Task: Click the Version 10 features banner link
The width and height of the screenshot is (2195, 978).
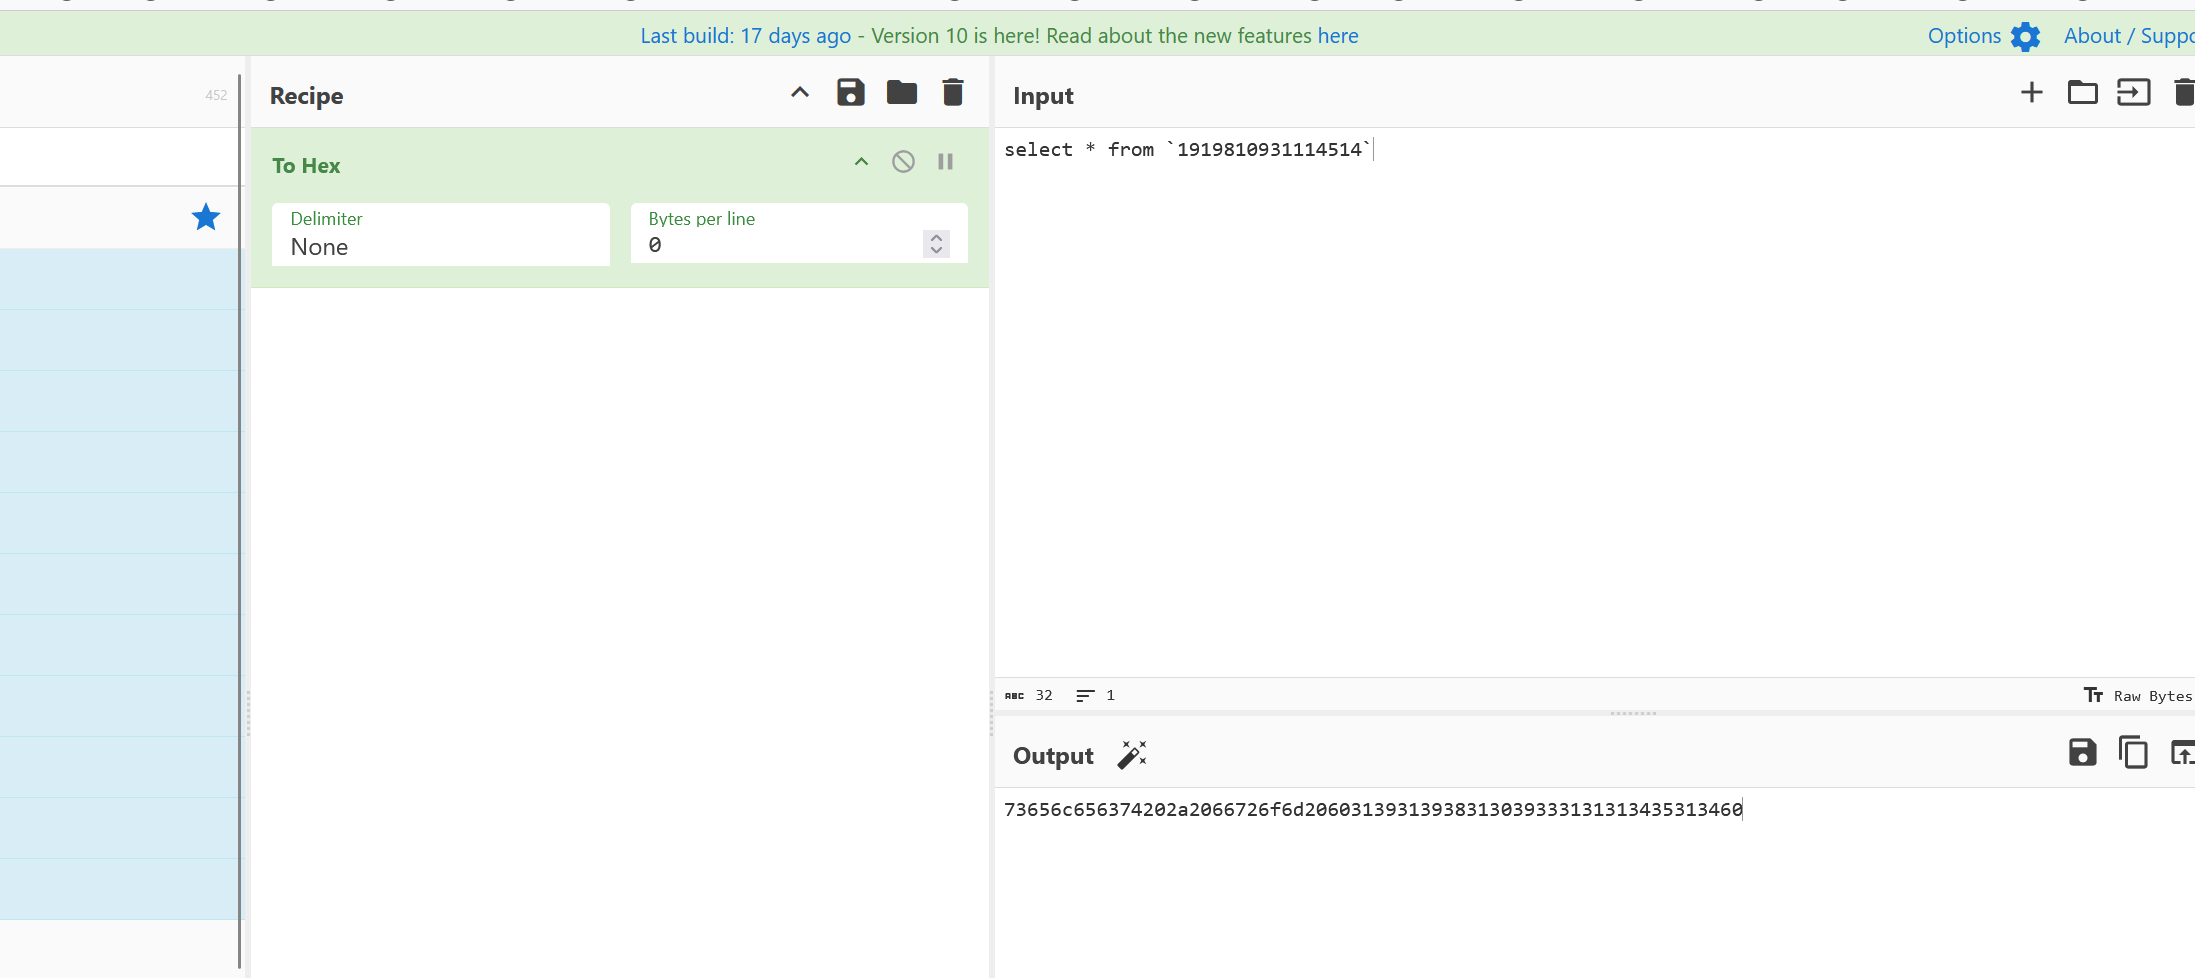Action: (x=1114, y=36)
